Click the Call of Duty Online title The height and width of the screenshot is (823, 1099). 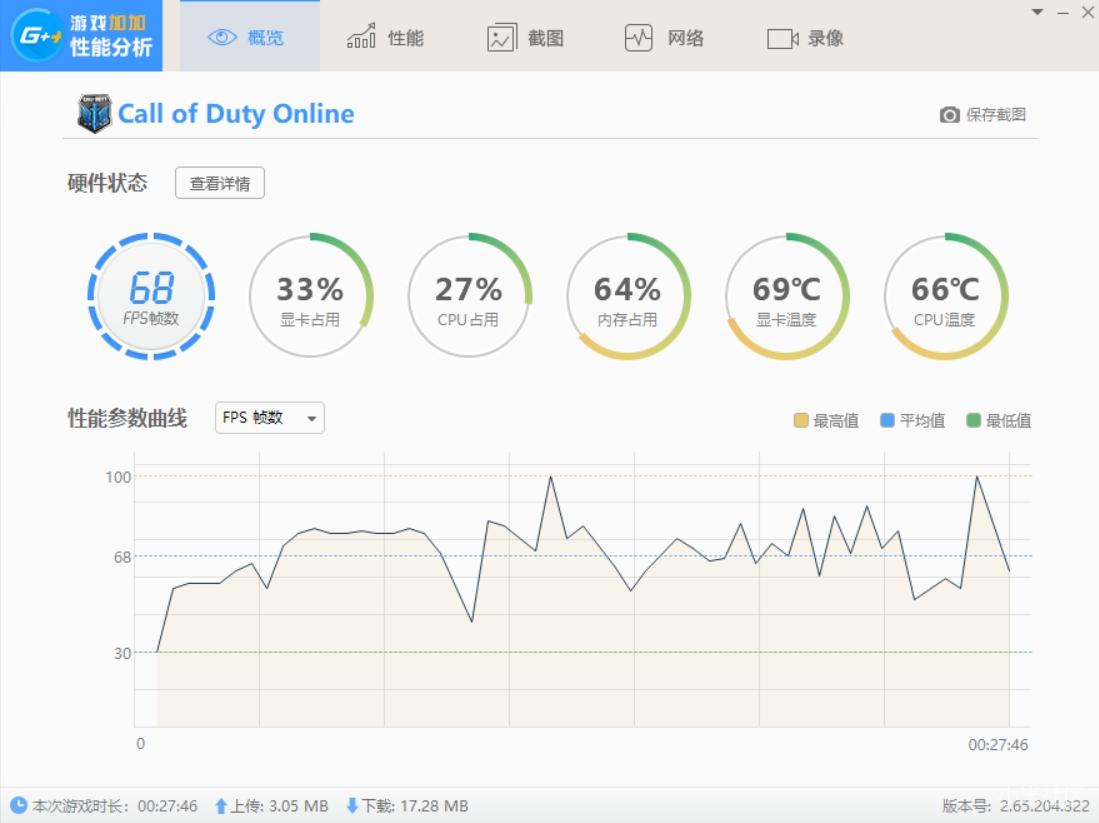pos(236,114)
